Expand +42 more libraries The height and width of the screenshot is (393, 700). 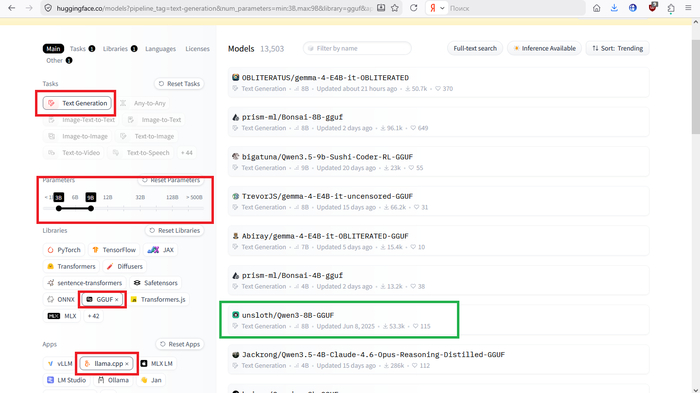click(x=93, y=316)
